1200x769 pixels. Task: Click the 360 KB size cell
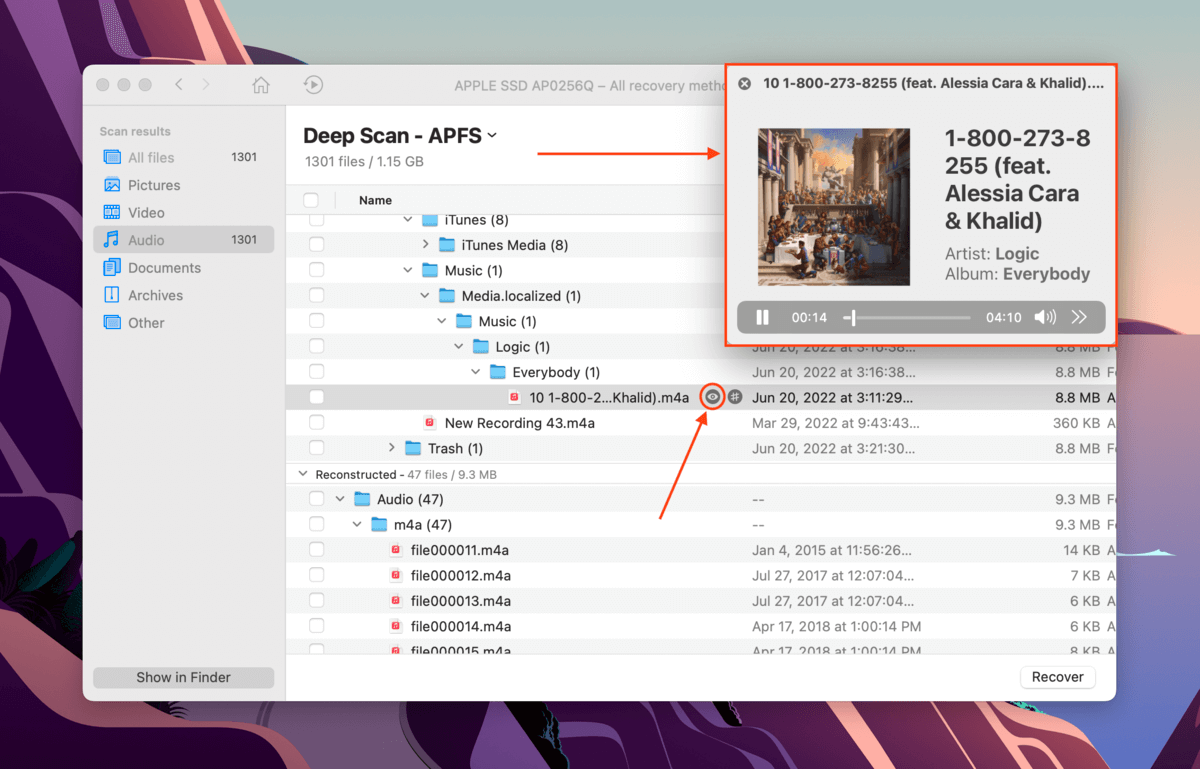pyautogui.click(x=1077, y=423)
